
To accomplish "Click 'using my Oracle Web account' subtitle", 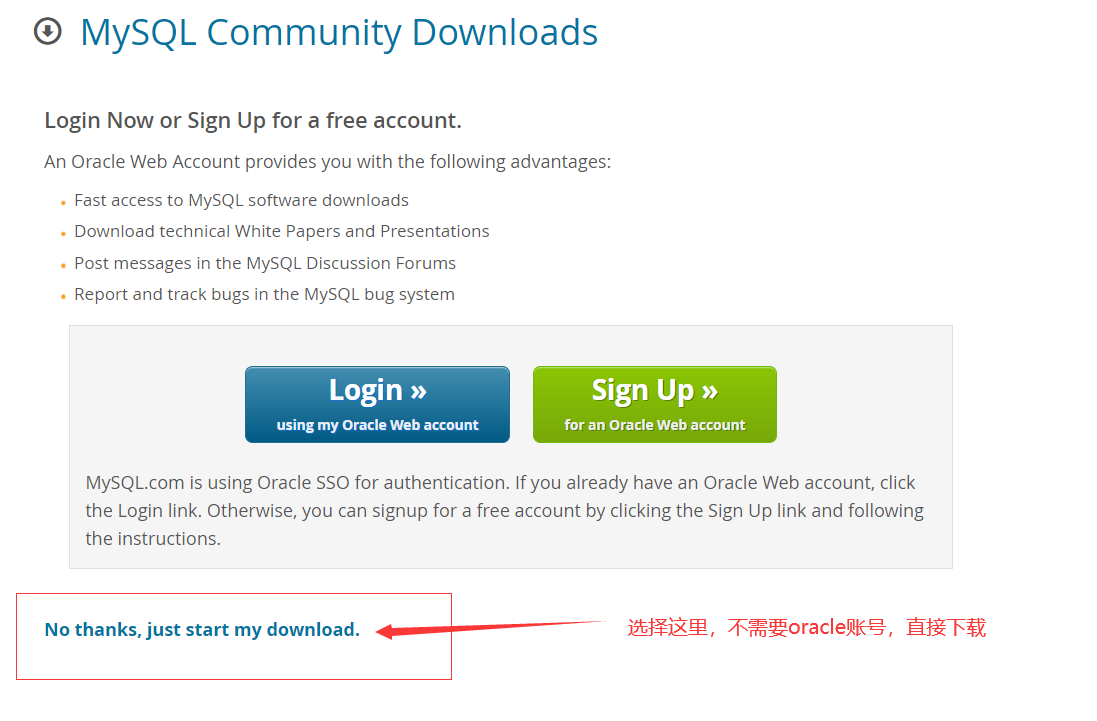I will coord(378,425).
